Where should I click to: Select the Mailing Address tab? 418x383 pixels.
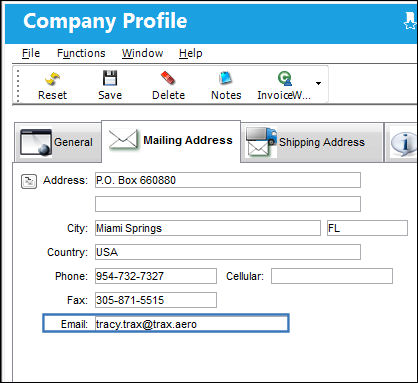point(171,141)
